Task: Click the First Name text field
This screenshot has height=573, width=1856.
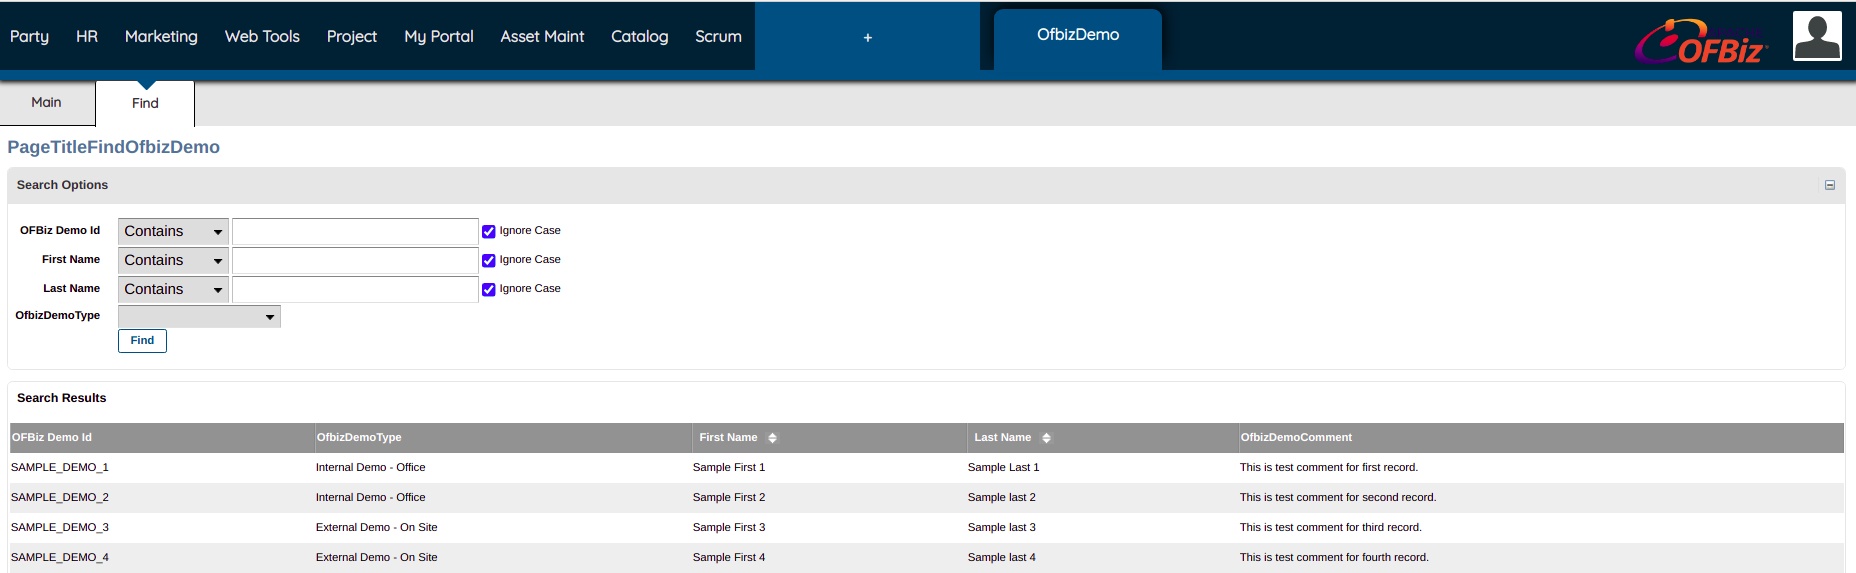Action: coord(355,260)
